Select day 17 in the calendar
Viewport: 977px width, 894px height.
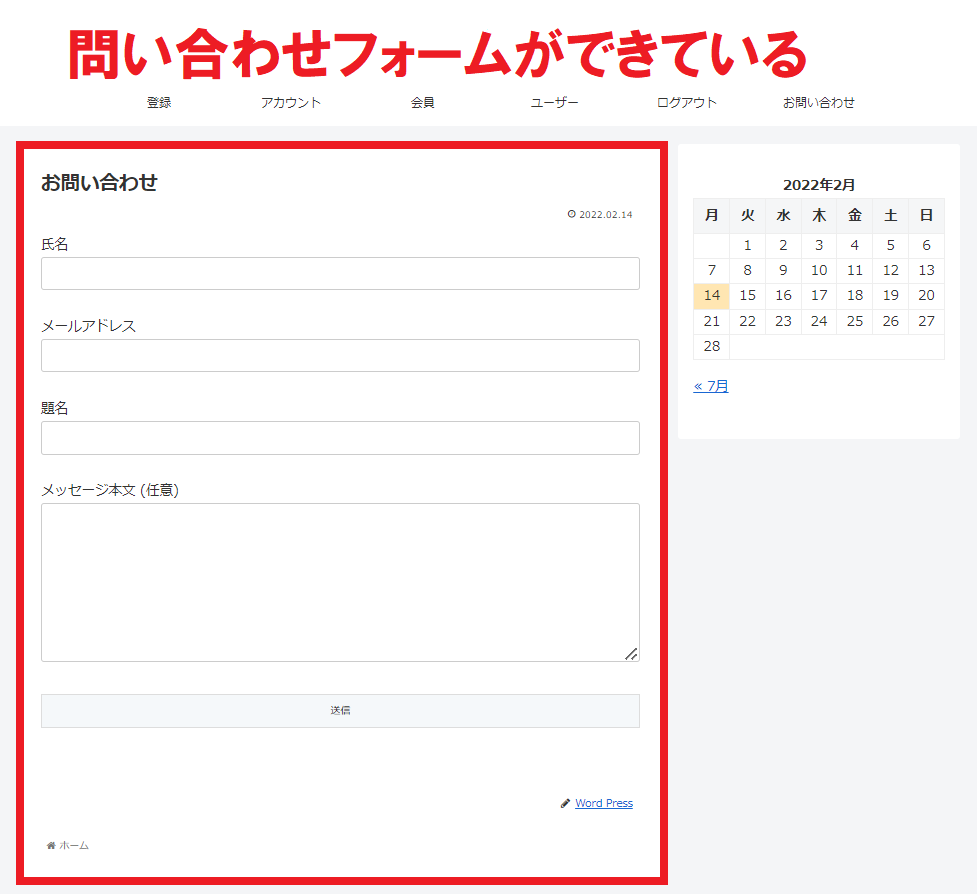point(819,296)
